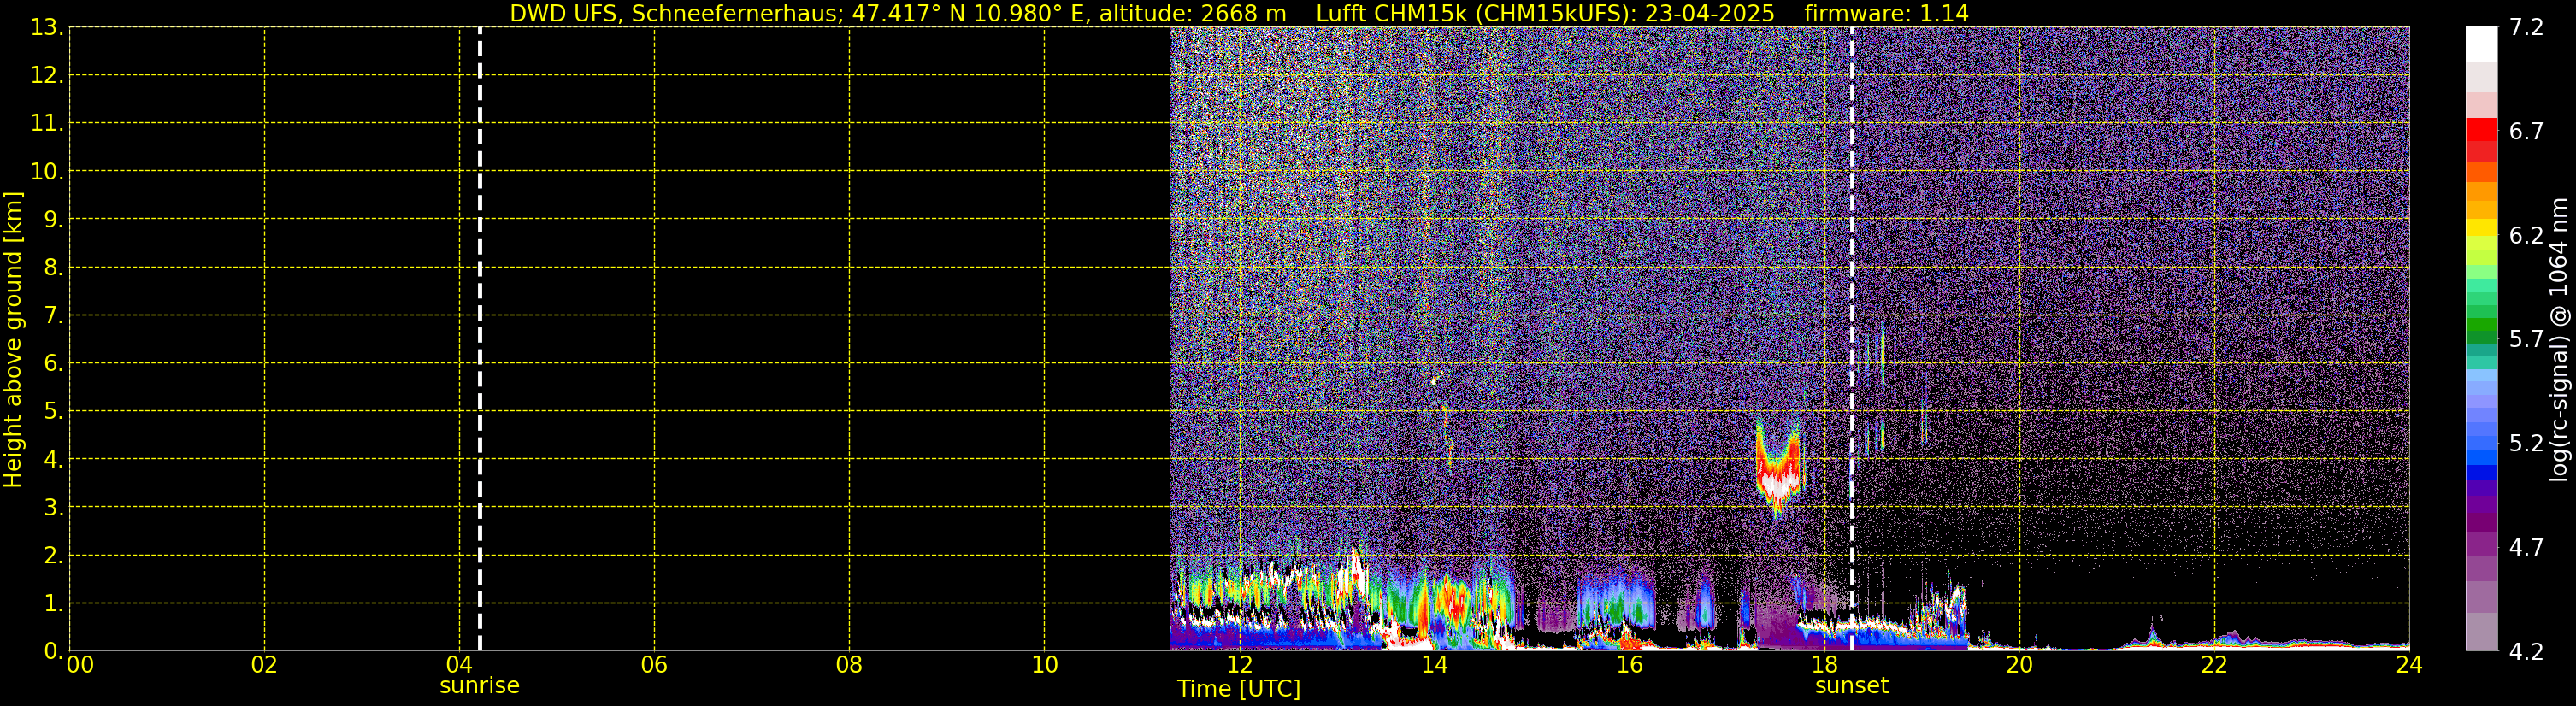
Task: Click the 'firmware: 1.14' title text
Action: [x=1886, y=13]
